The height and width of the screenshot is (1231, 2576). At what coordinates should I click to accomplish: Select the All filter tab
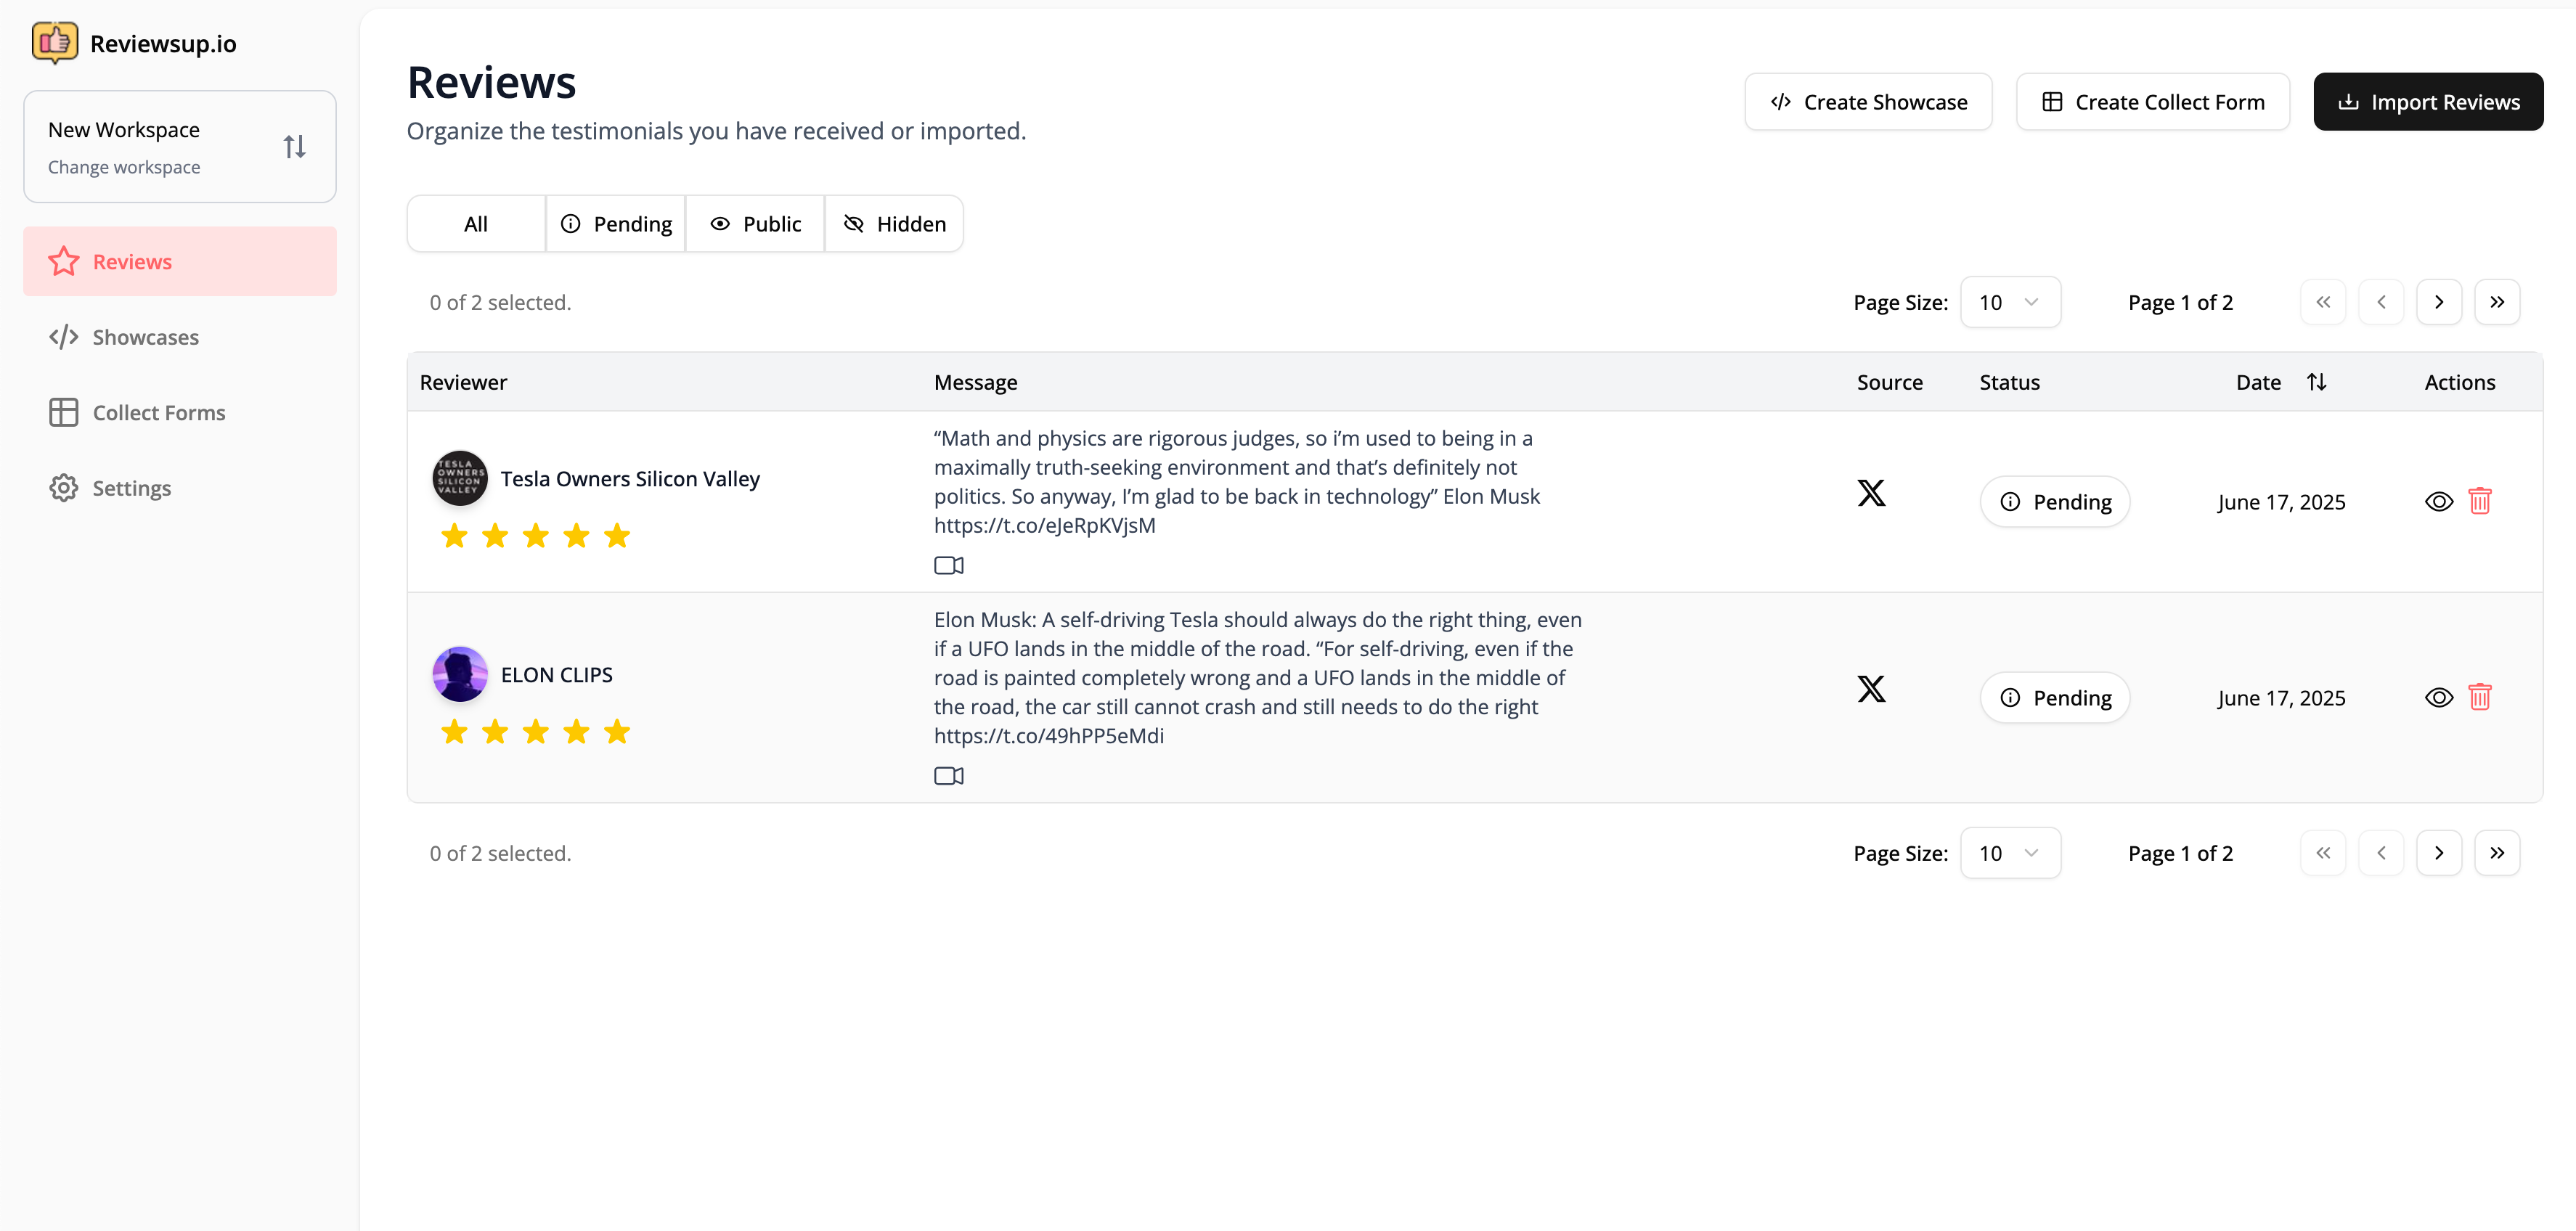click(x=476, y=224)
